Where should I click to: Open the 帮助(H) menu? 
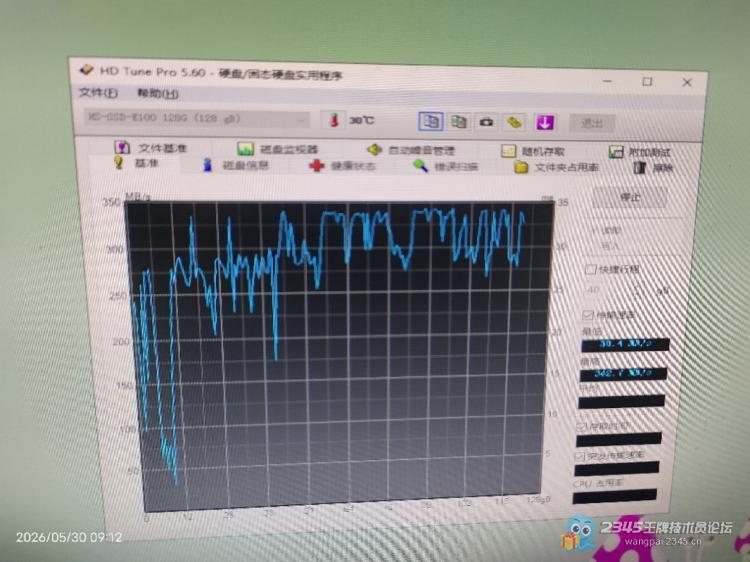(x=157, y=93)
